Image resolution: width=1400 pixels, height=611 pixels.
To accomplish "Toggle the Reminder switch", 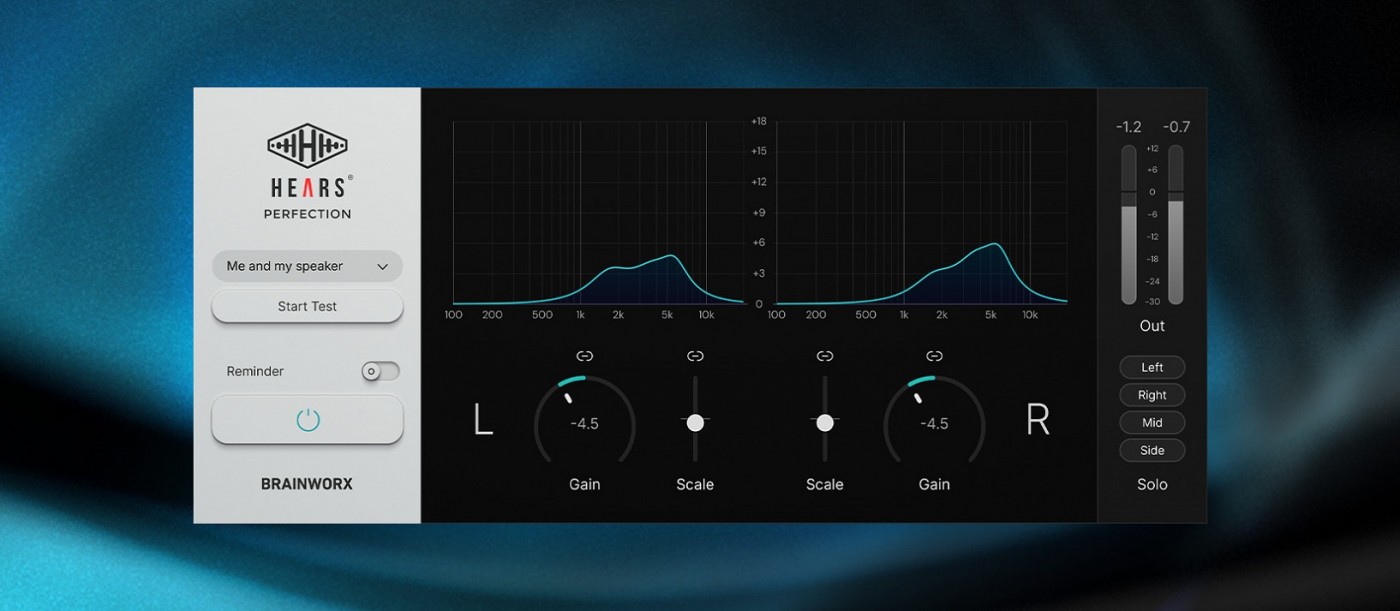I will click(380, 371).
